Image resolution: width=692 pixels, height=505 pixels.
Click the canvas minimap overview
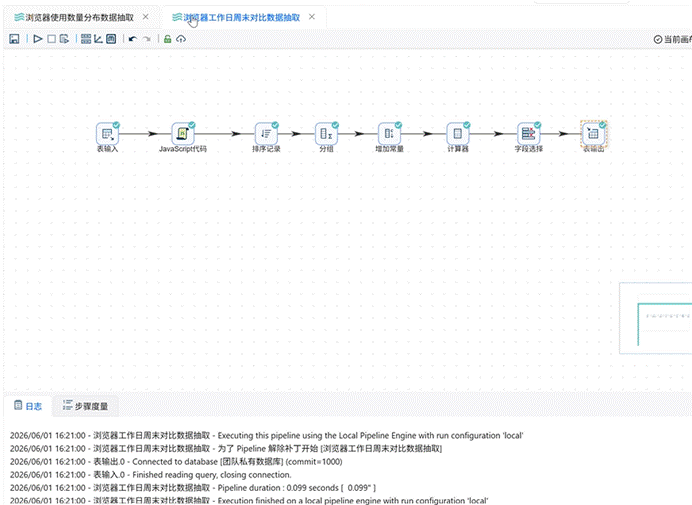point(656,318)
